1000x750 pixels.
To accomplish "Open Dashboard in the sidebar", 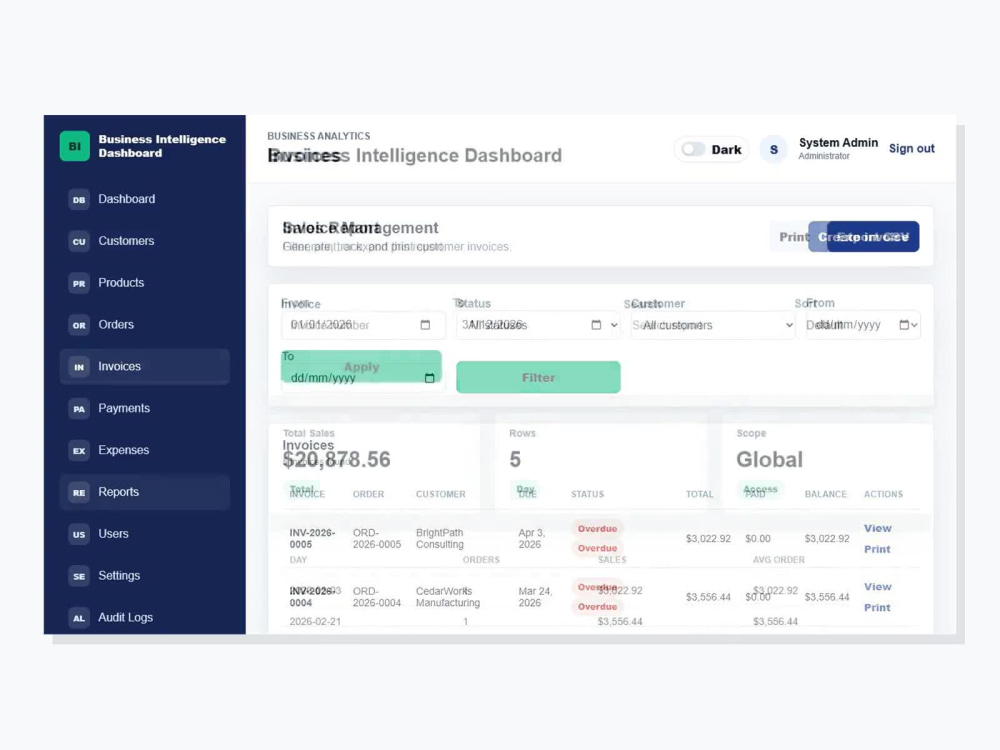I will pos(145,199).
